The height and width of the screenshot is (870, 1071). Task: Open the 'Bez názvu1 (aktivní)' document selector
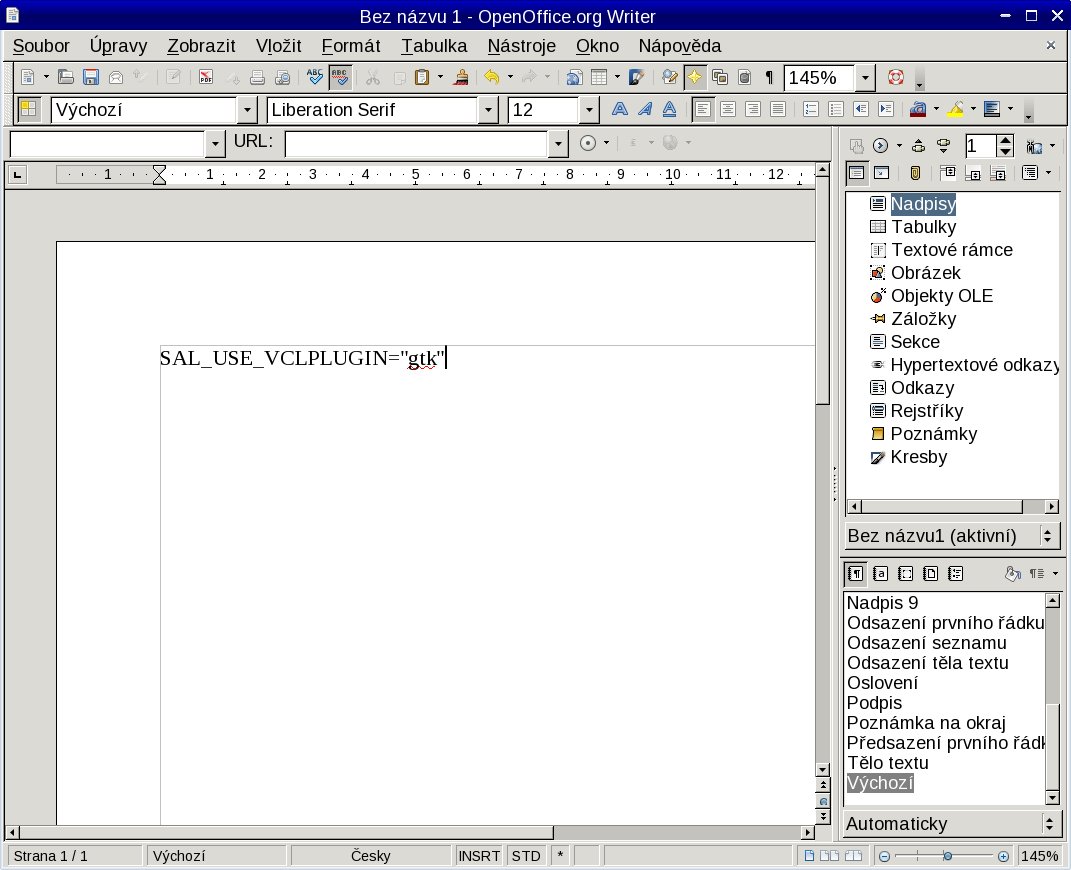(952, 536)
